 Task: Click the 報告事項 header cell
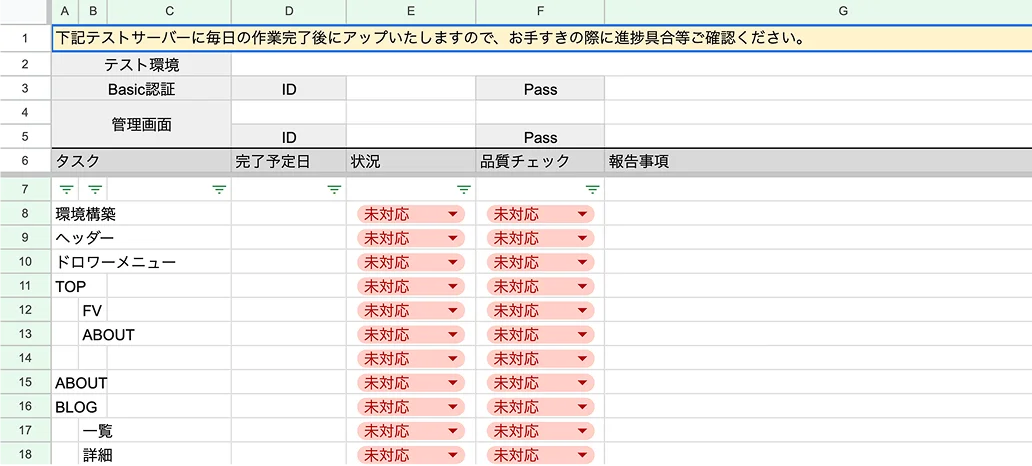click(x=817, y=160)
